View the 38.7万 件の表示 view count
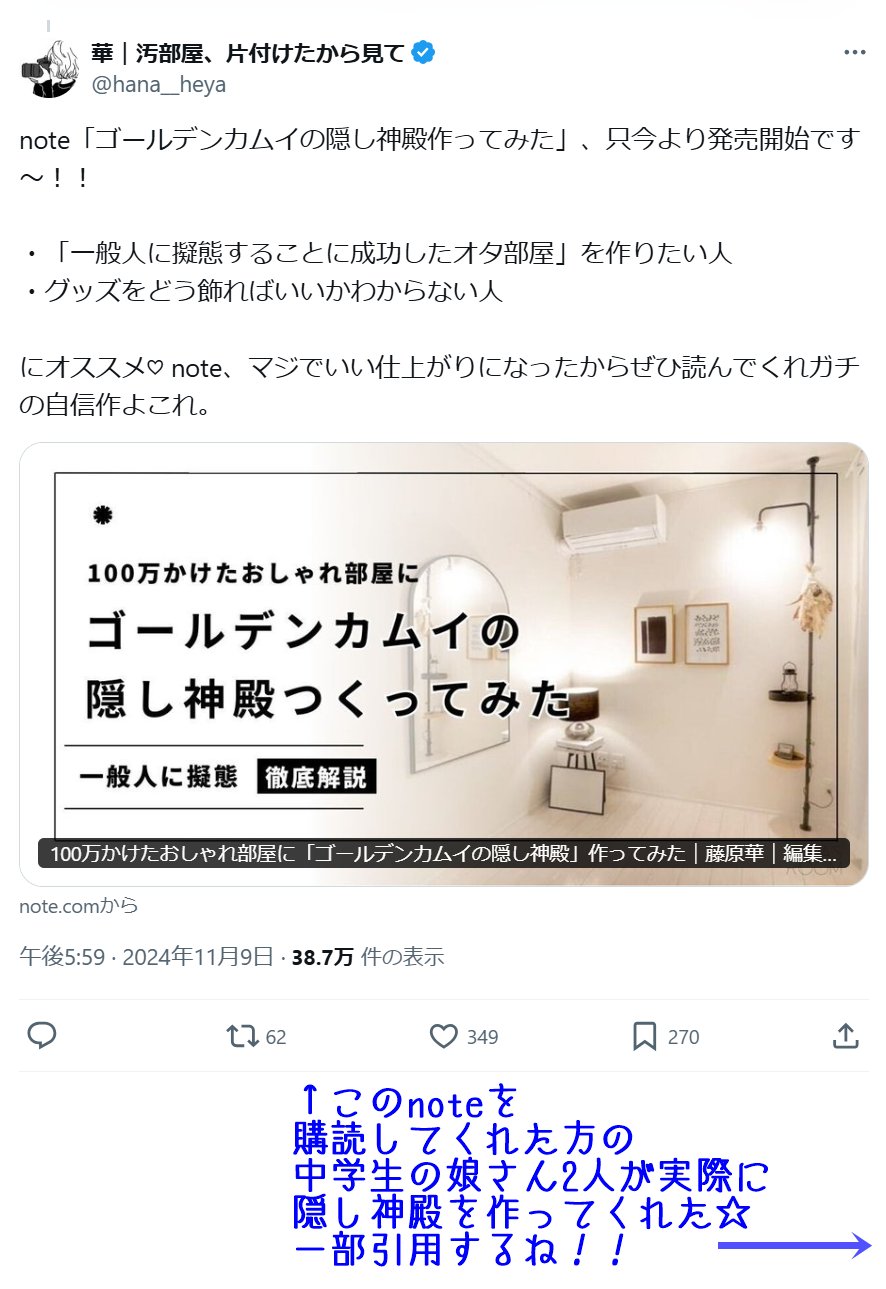 (368, 957)
